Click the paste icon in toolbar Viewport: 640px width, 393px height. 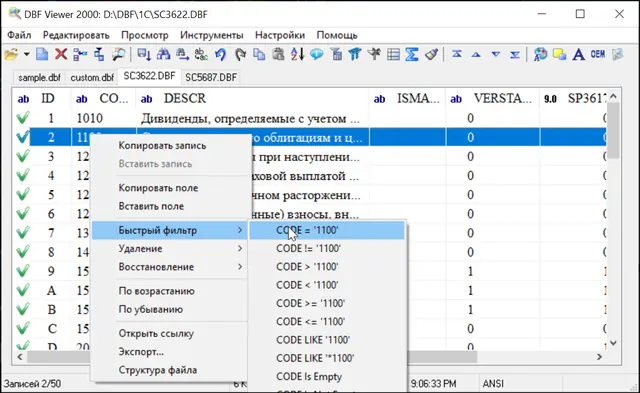[x=278, y=54]
